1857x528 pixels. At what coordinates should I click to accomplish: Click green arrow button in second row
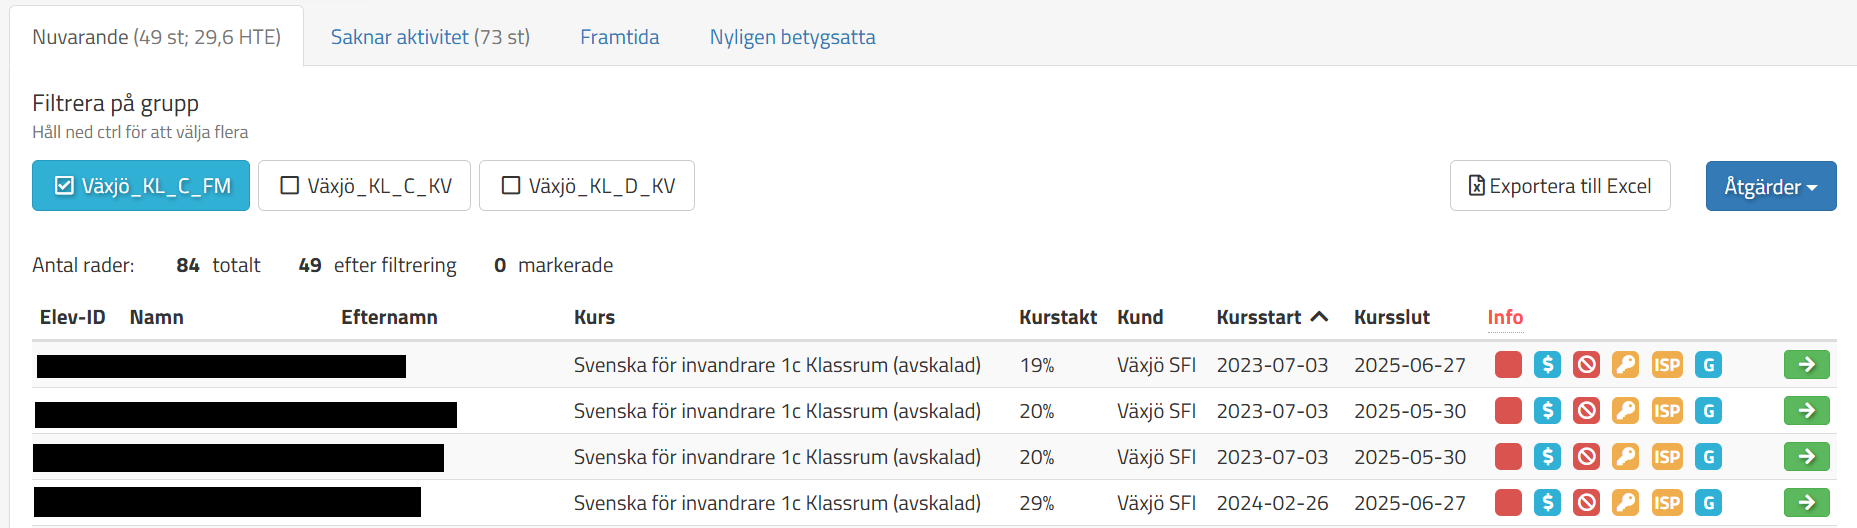pos(1806,411)
